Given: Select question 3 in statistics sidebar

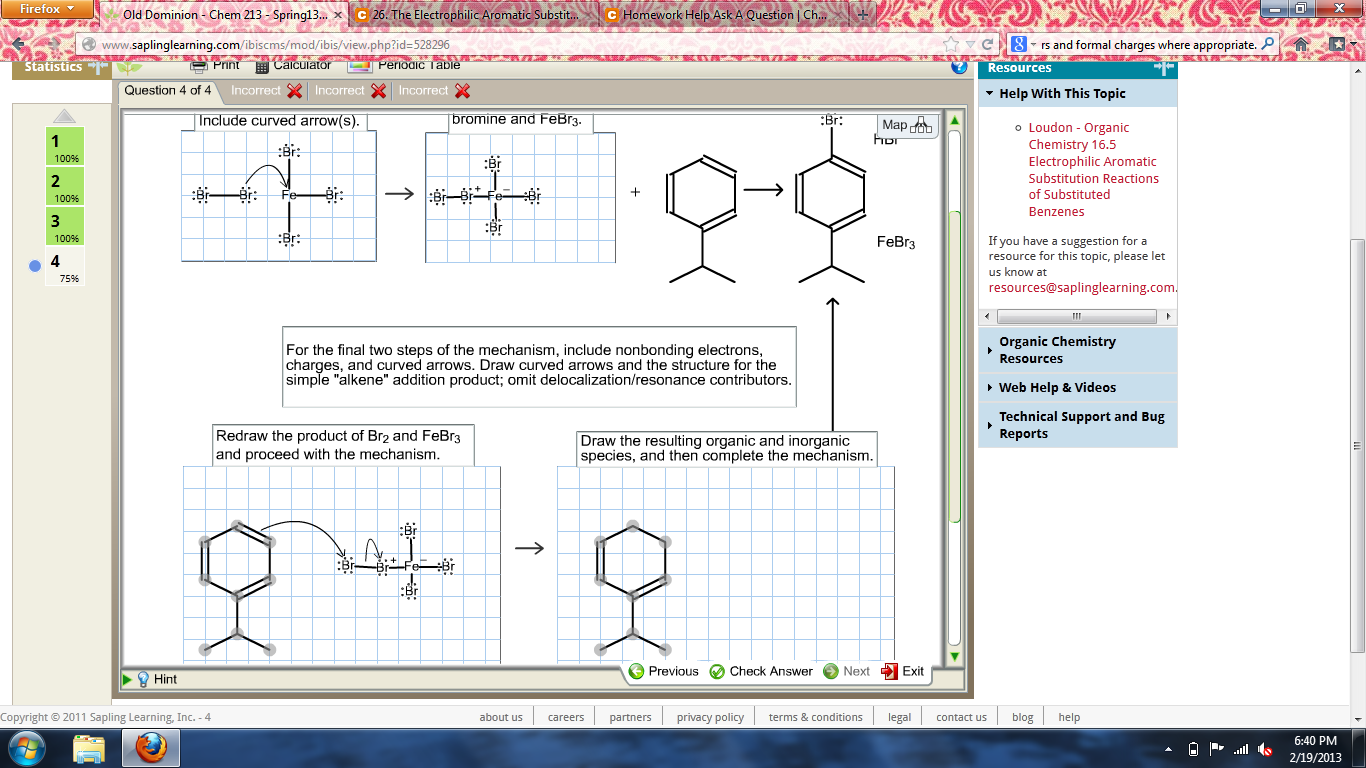Looking at the screenshot, I should click(67, 226).
